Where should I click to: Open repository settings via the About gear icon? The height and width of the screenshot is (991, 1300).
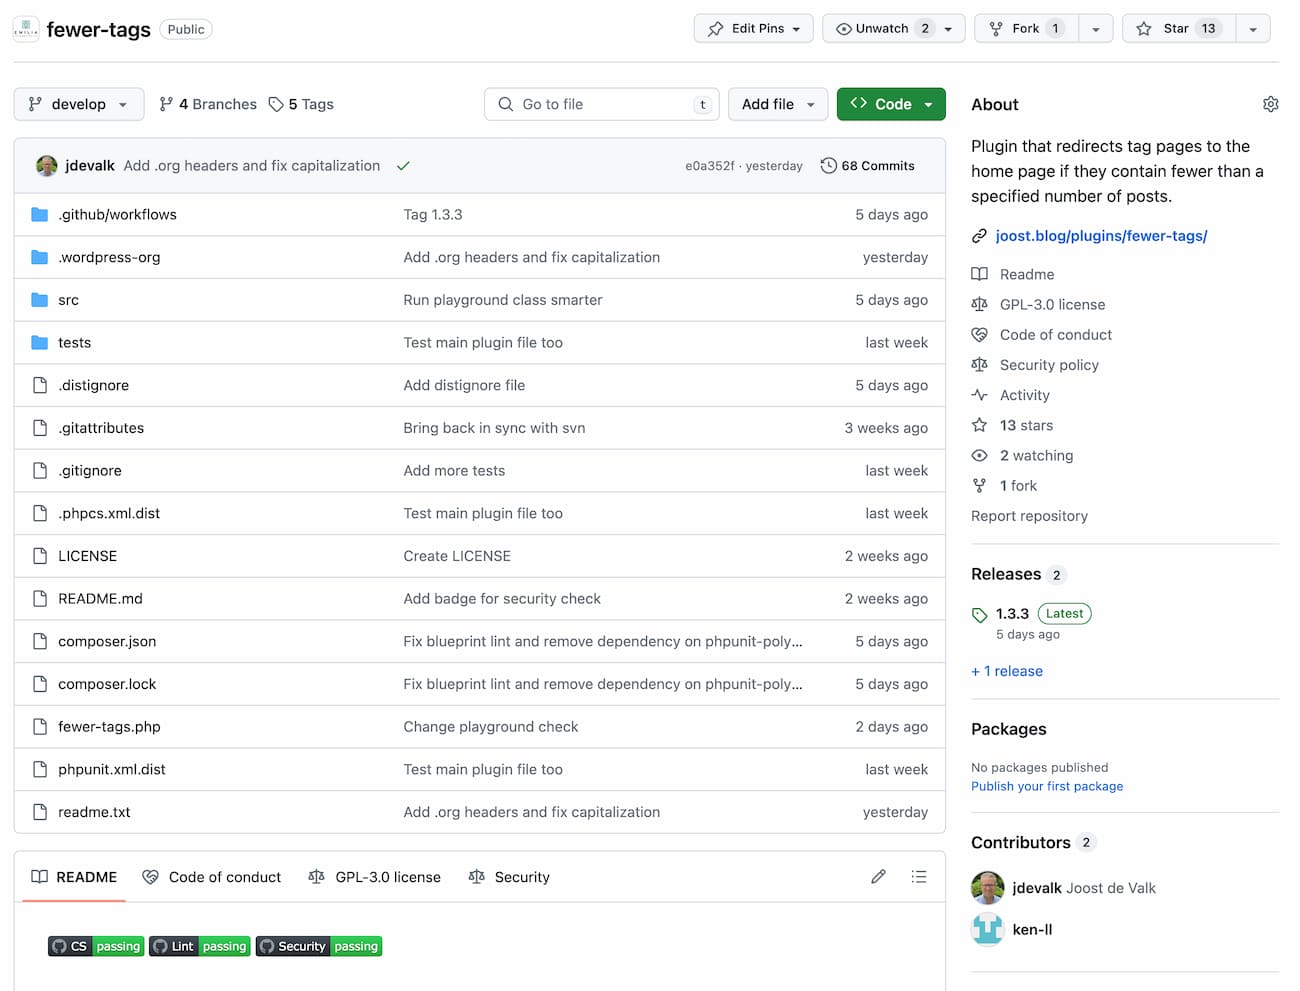point(1270,104)
